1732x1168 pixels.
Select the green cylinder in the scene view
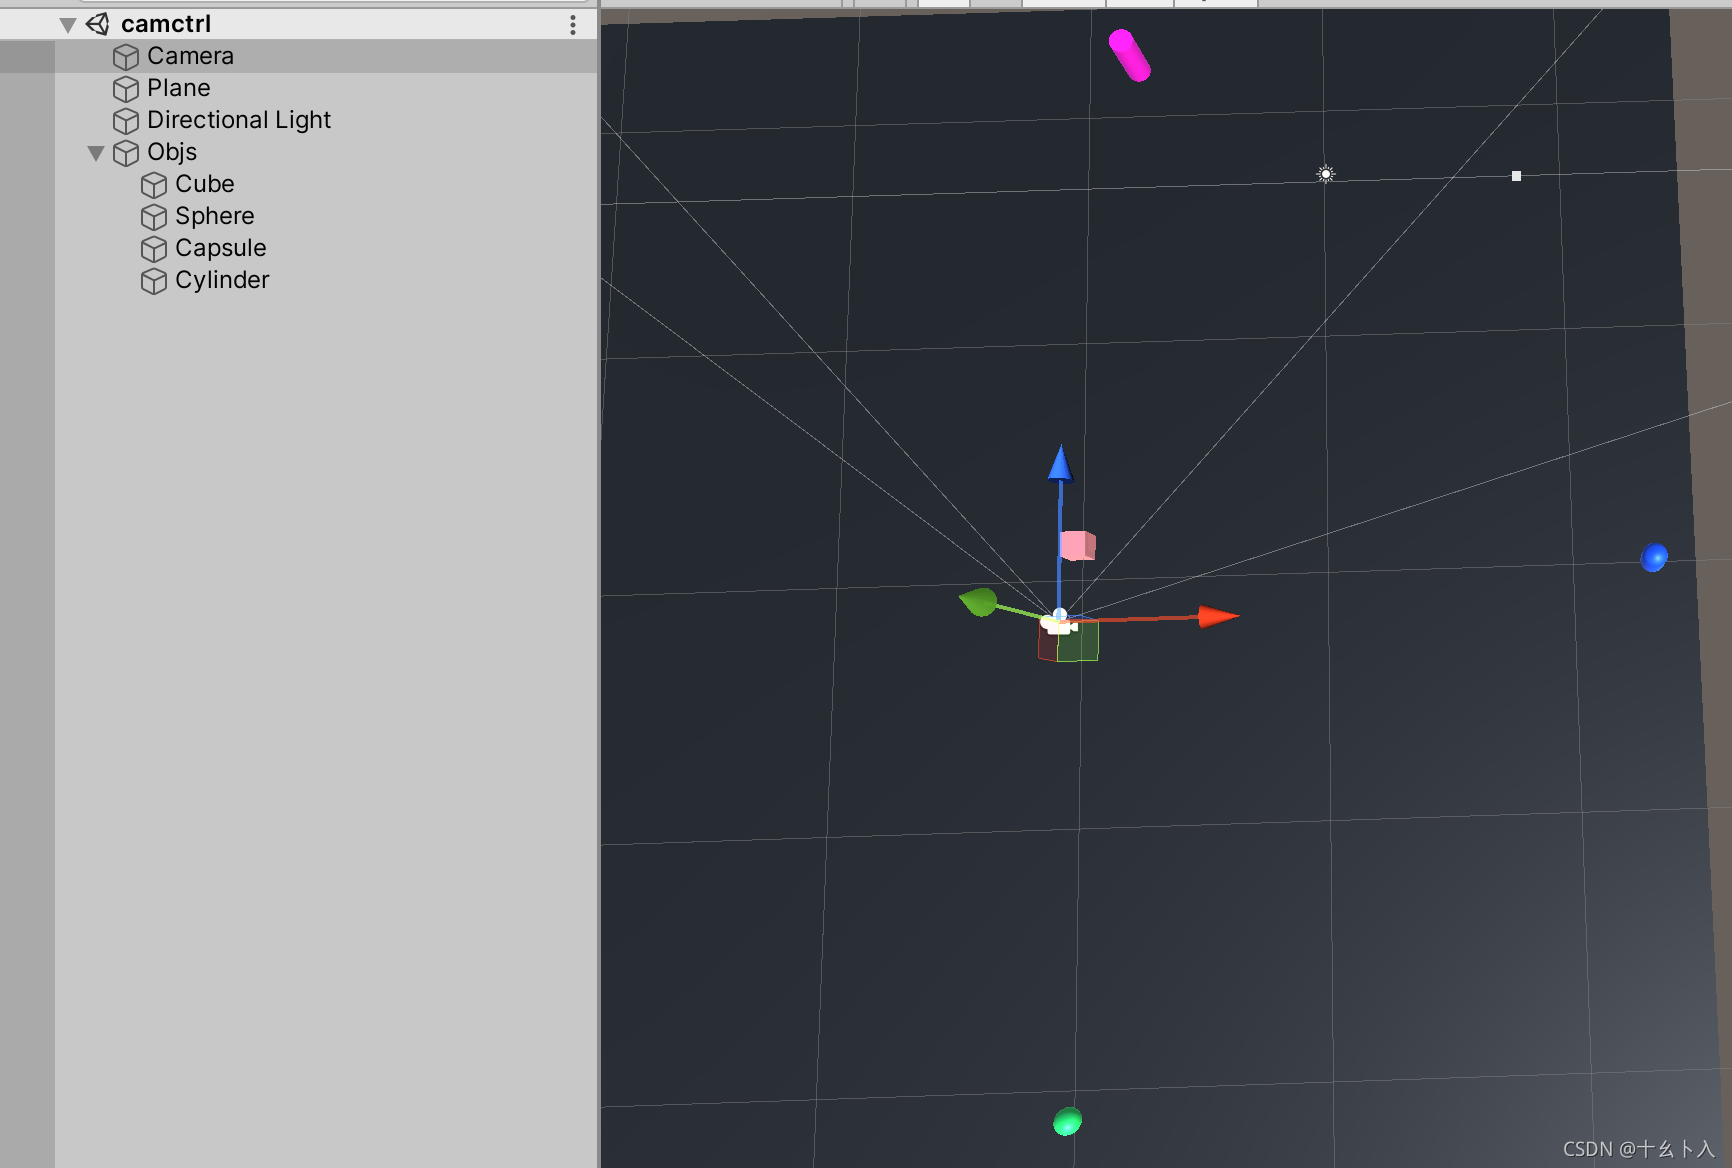pos(1067,1121)
